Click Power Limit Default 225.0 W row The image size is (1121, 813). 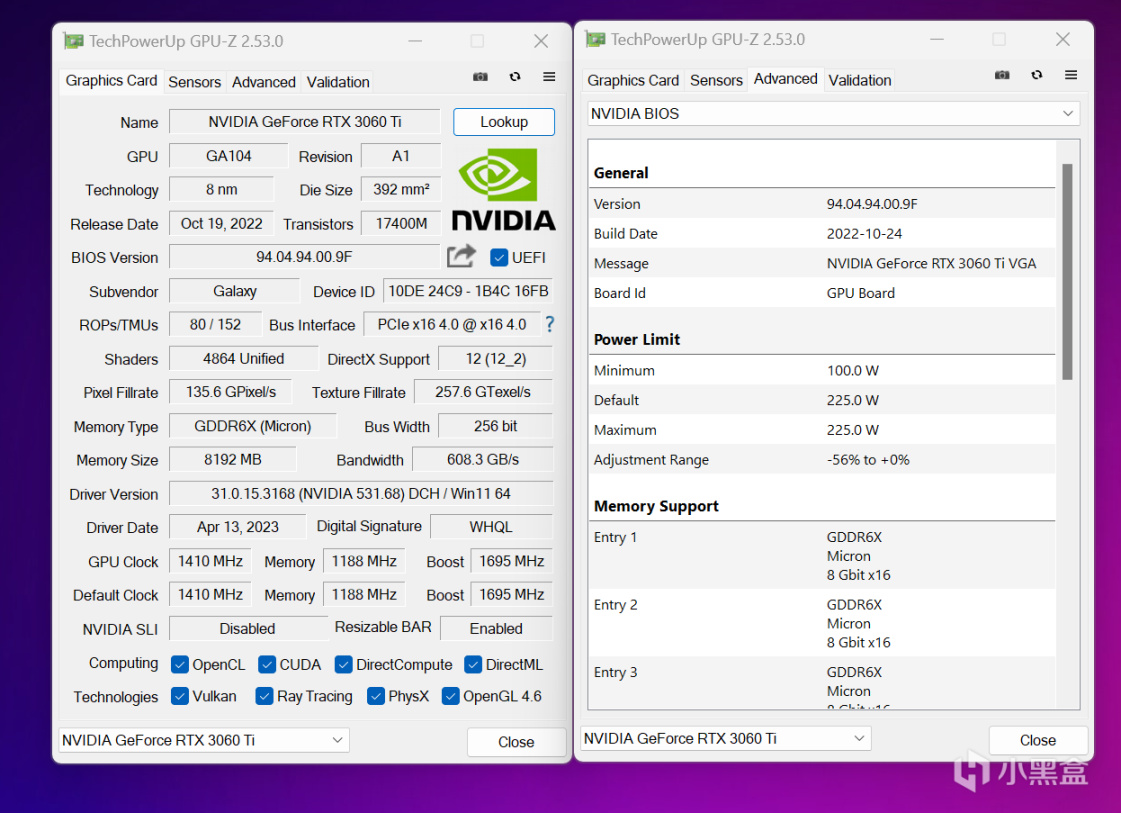point(821,400)
